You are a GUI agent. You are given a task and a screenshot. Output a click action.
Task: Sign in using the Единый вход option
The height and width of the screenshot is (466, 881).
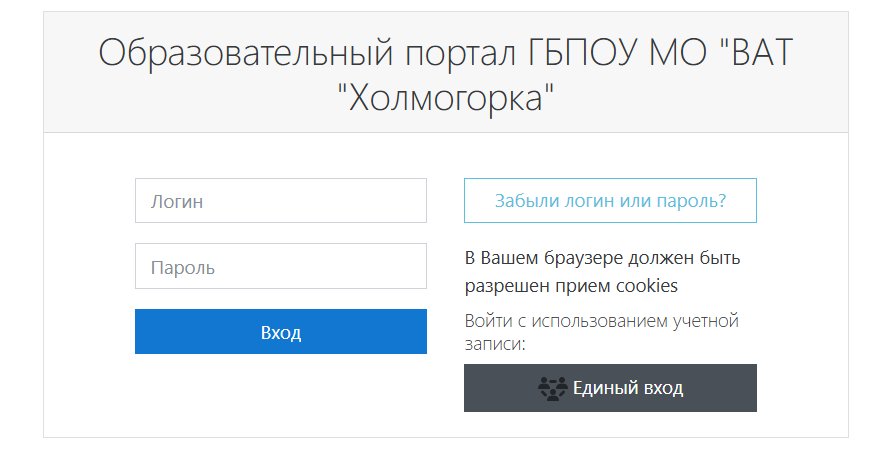610,388
